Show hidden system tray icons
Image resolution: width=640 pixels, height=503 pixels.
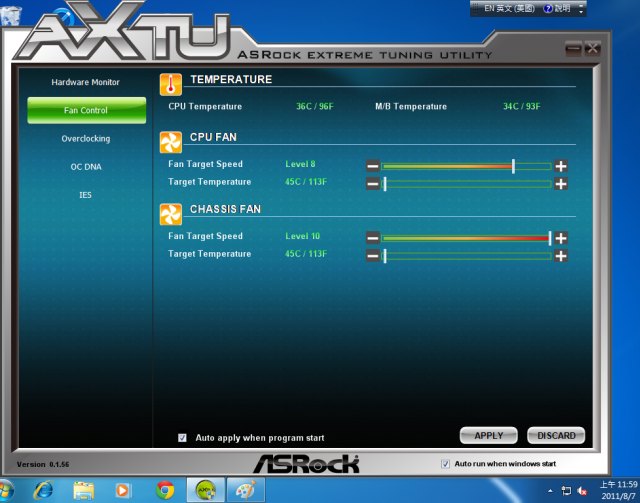pyautogui.click(x=550, y=491)
